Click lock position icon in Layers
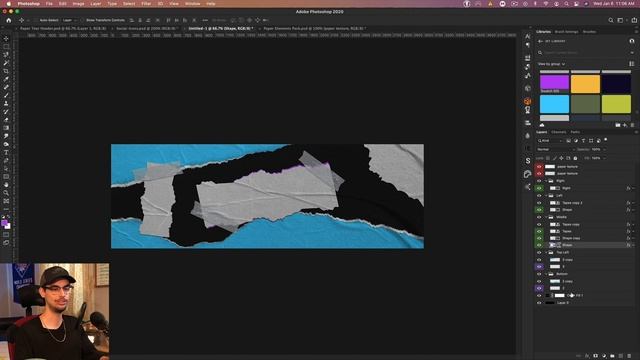Viewport: 640px width, 360px height. pyautogui.click(x=561, y=158)
